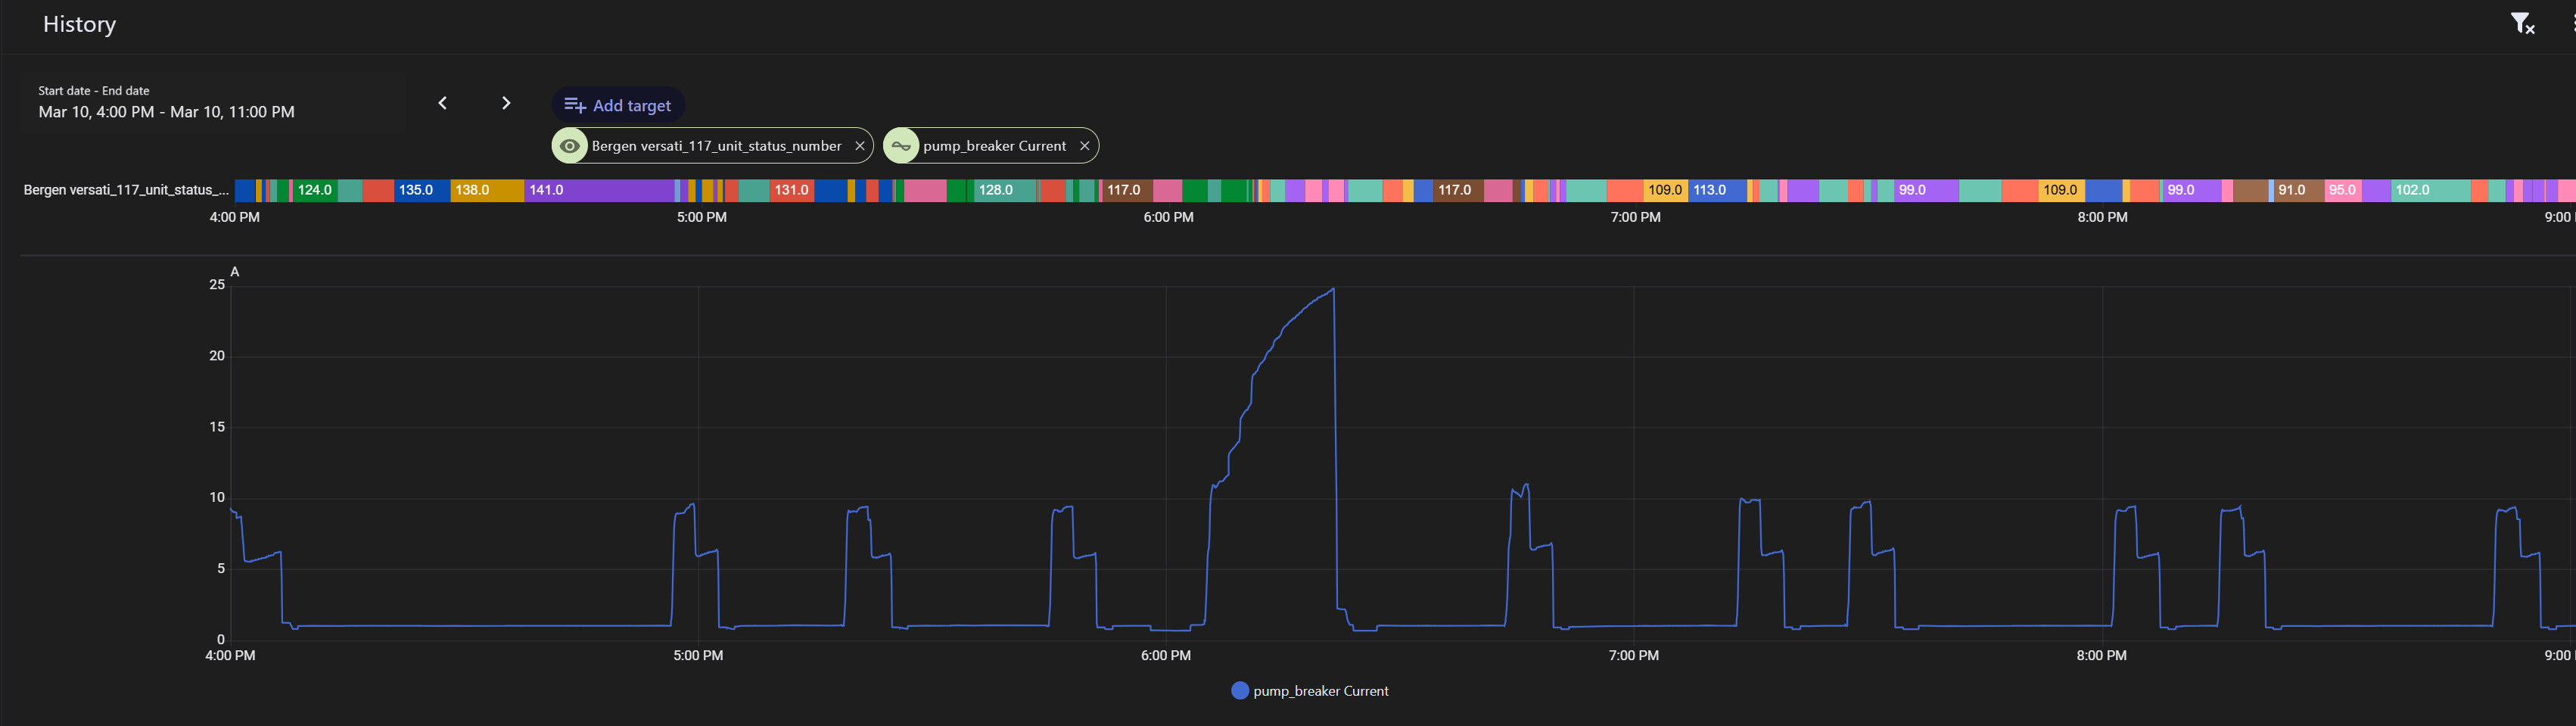Toggle pump_breaker Current series in chart legend
2576x726 pixels.
pos(1310,691)
